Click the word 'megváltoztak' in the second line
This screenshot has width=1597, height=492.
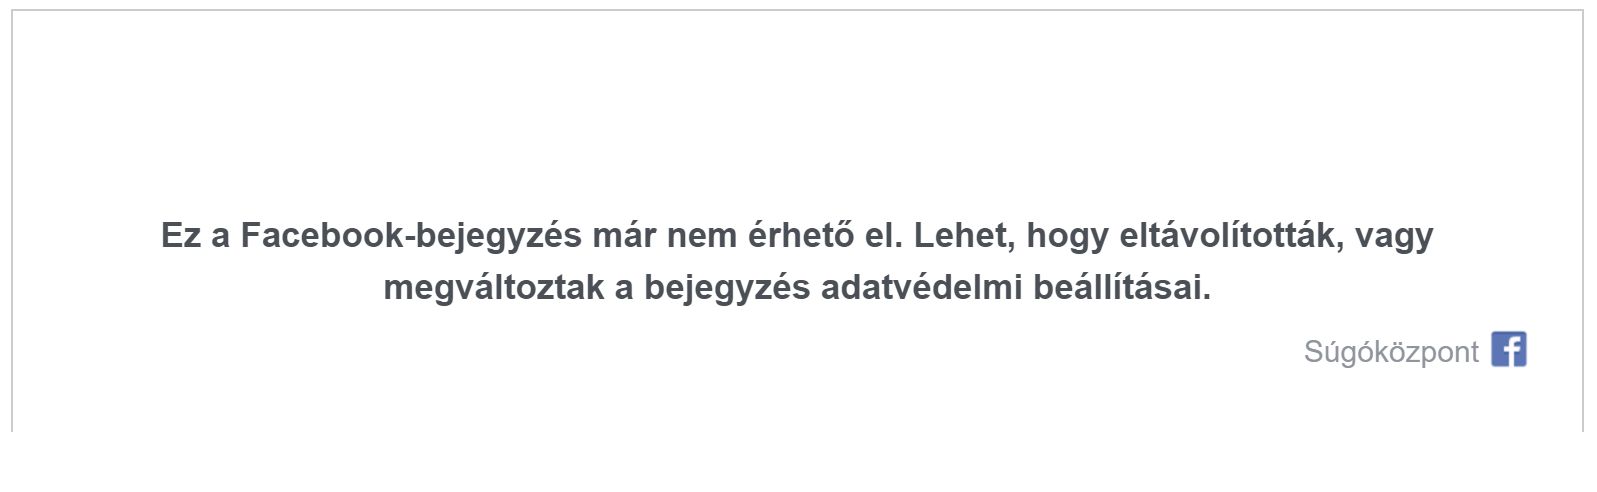pyautogui.click(x=494, y=288)
